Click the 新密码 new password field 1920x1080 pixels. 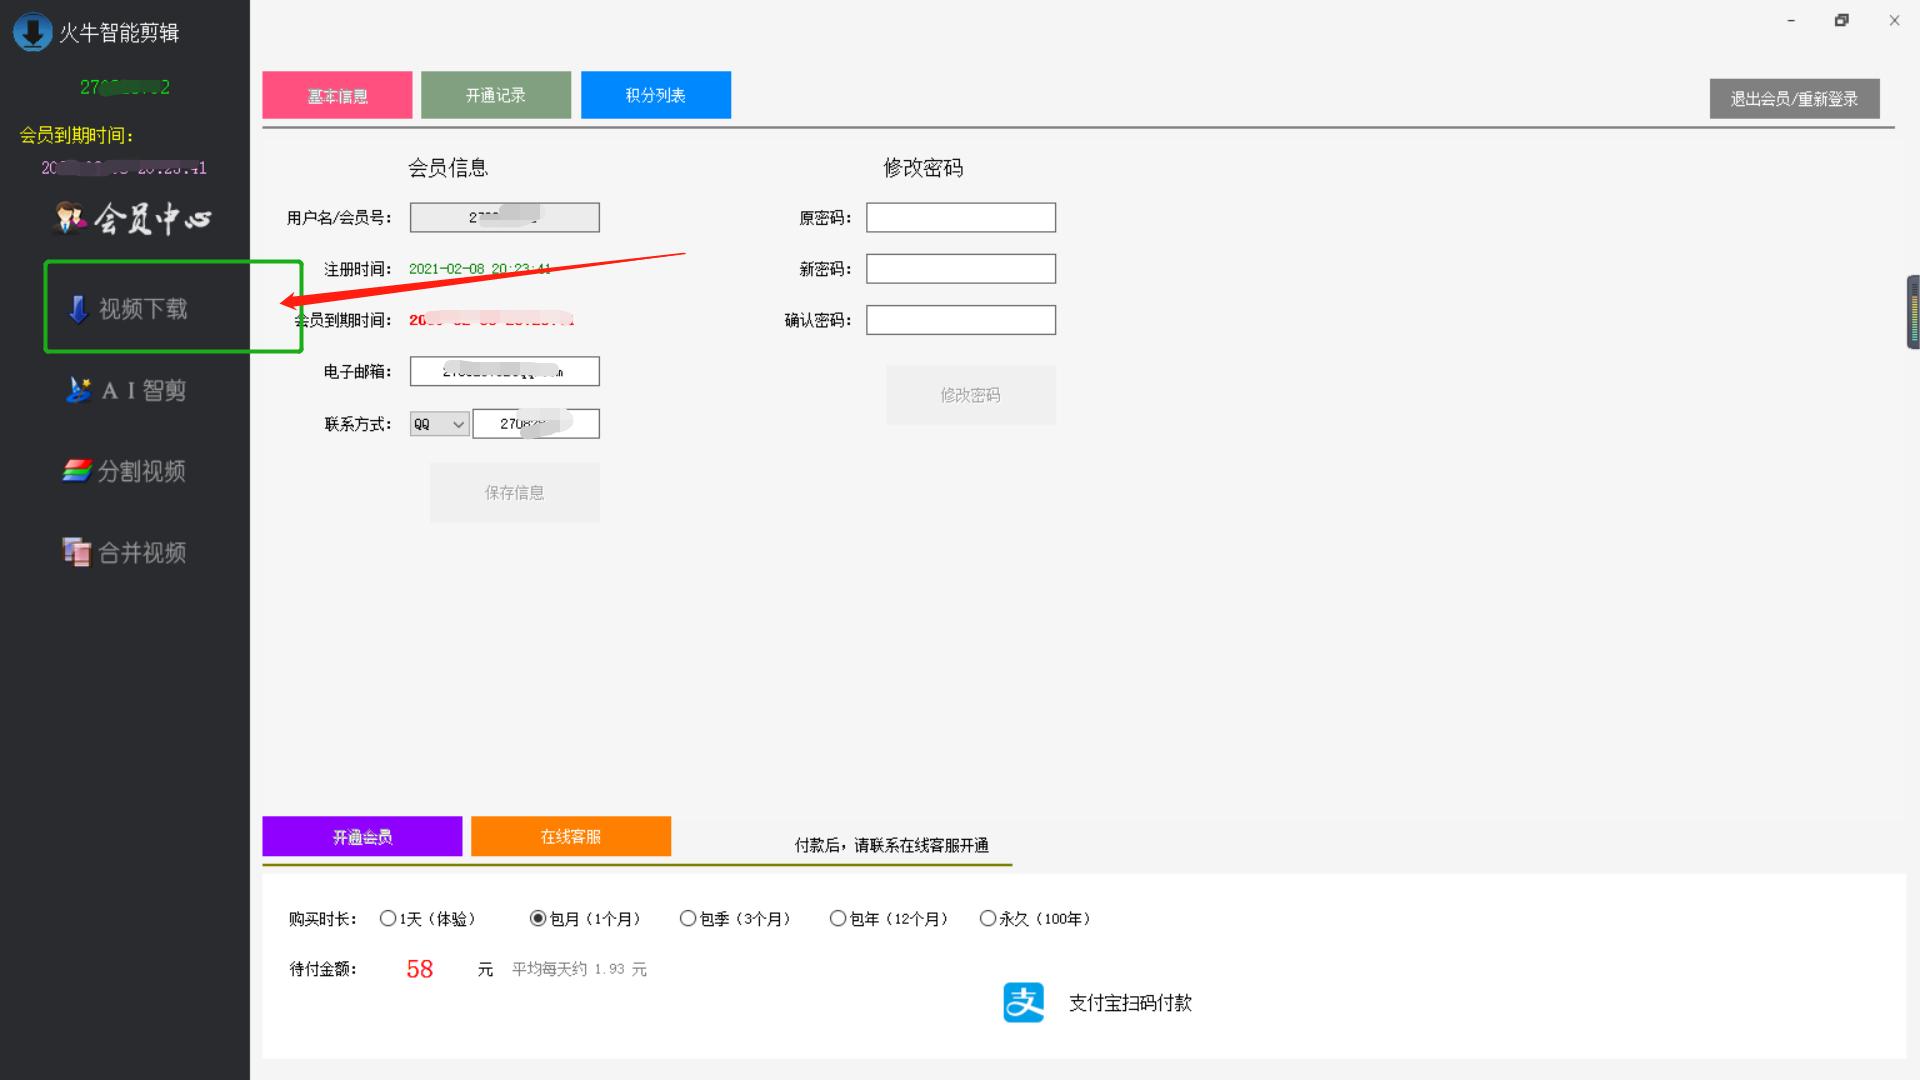960,268
